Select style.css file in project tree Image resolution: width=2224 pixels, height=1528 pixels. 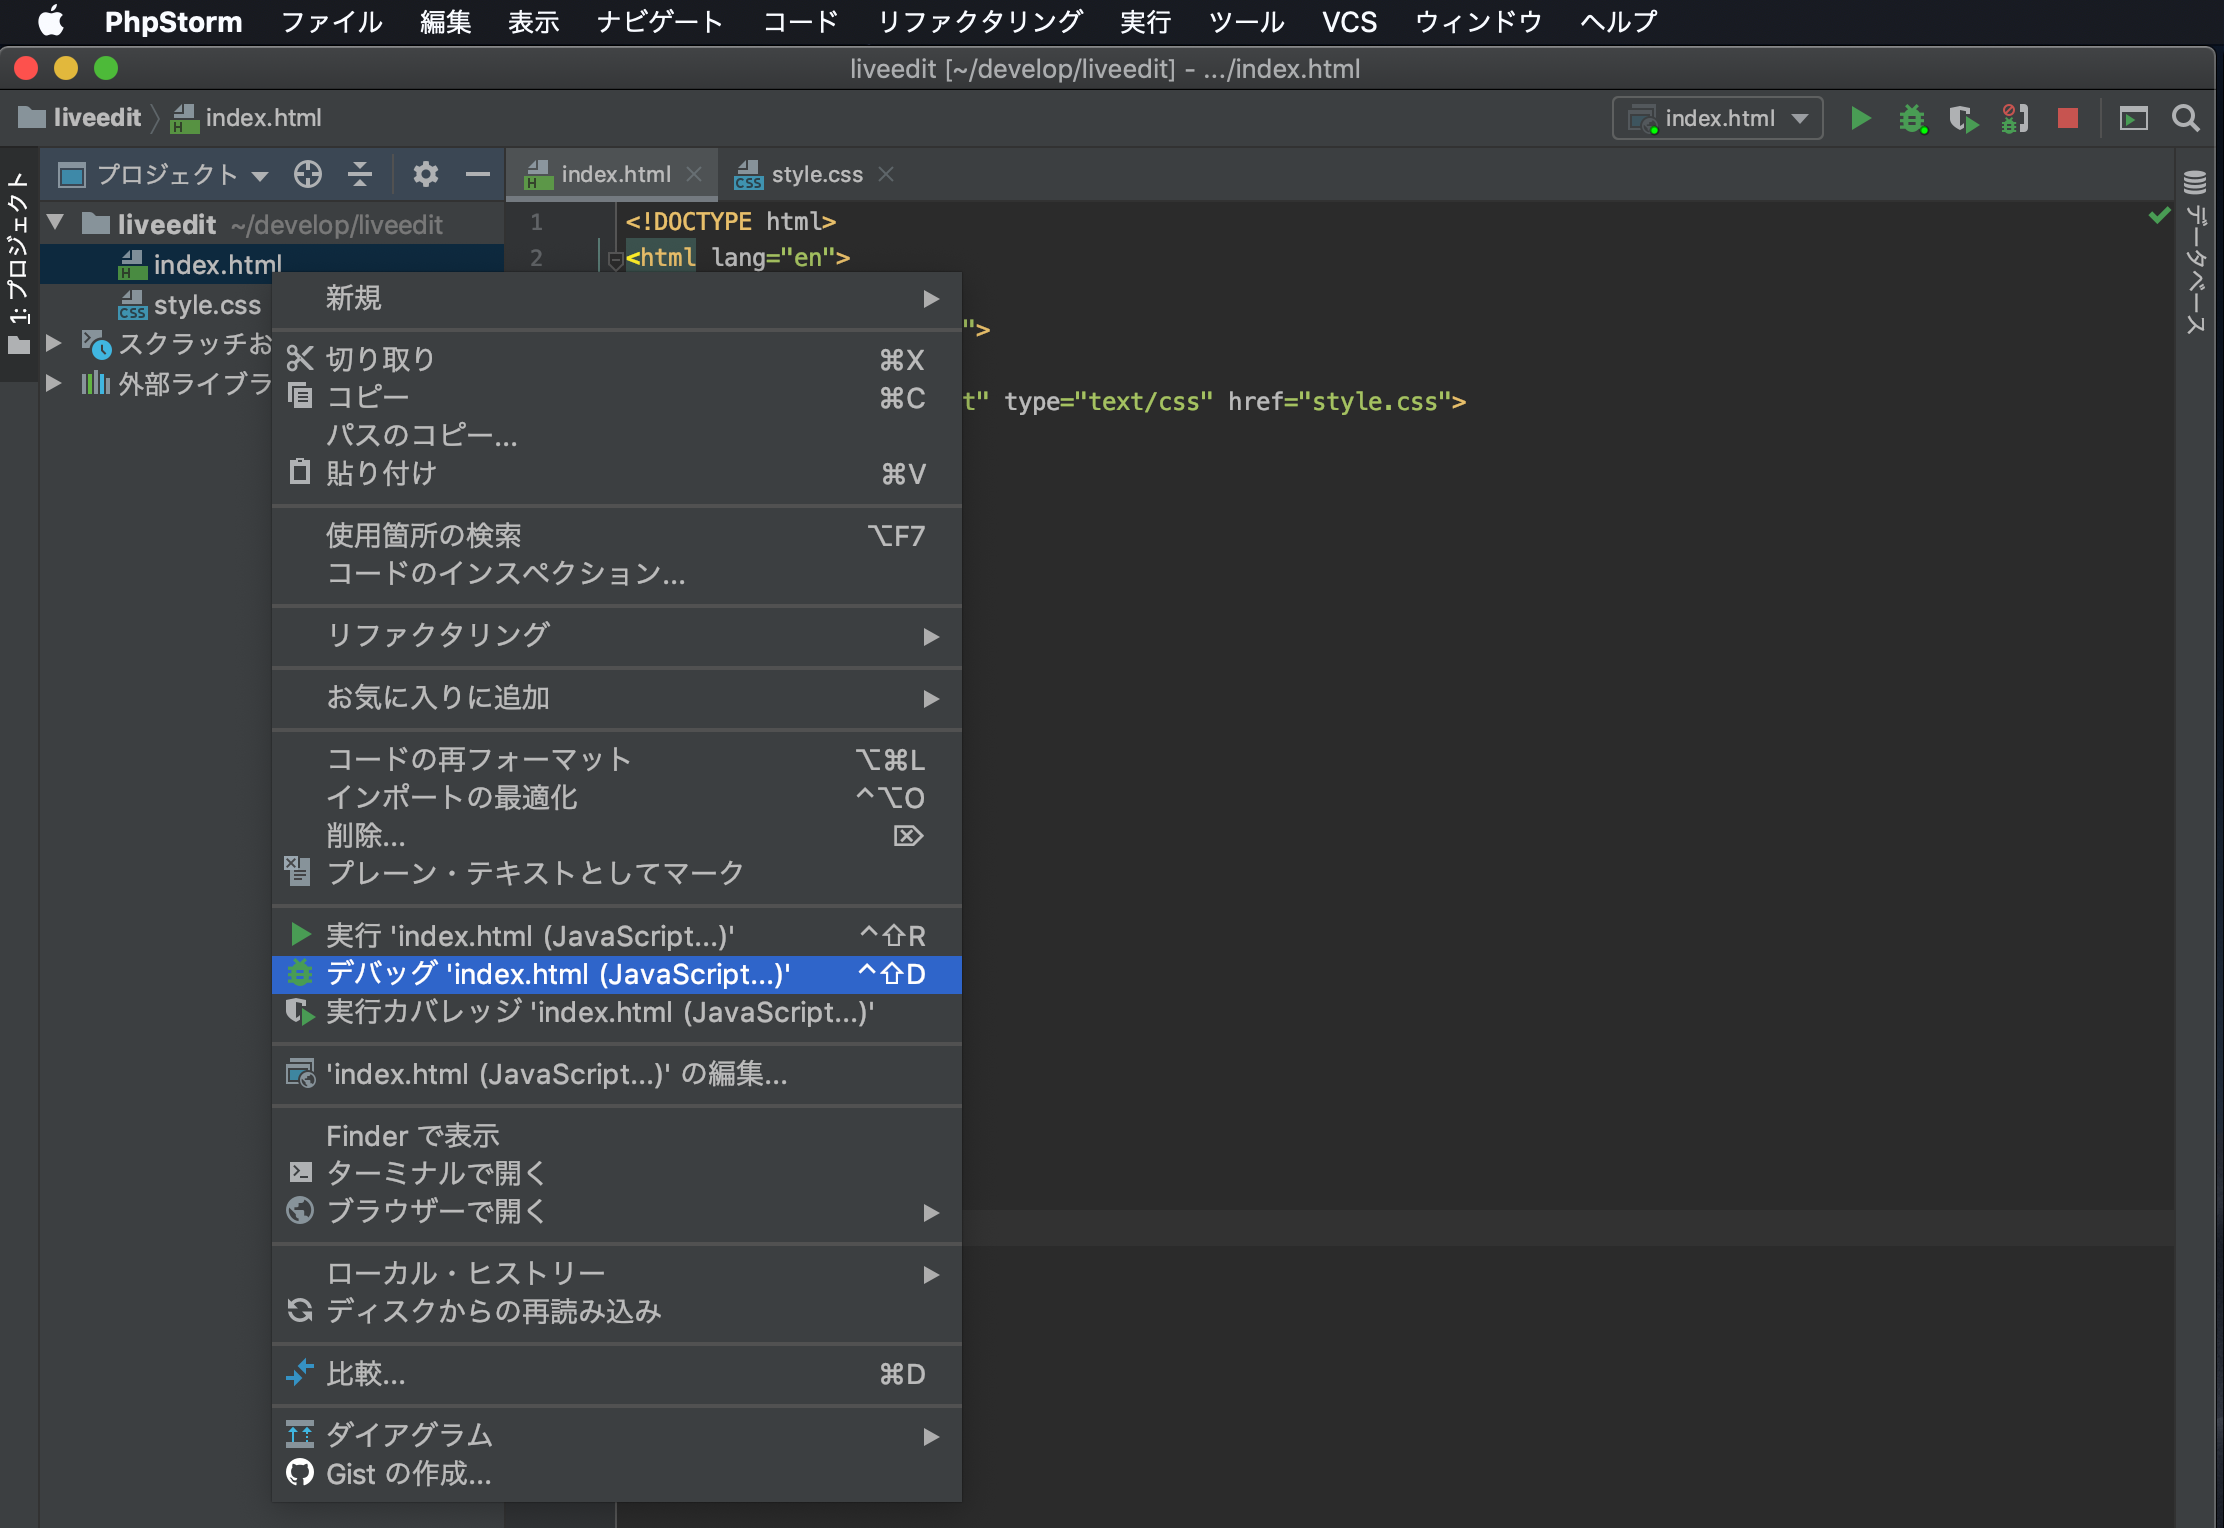coord(206,305)
